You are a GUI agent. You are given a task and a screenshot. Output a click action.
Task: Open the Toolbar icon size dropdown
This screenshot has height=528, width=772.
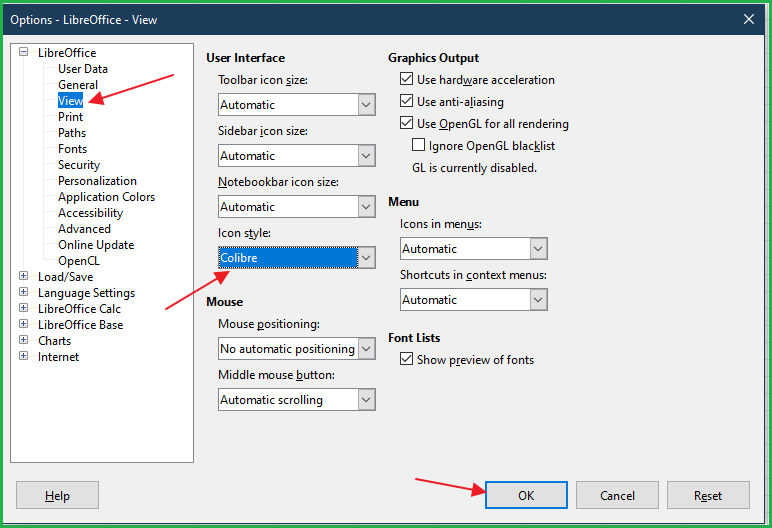pyautogui.click(x=366, y=105)
